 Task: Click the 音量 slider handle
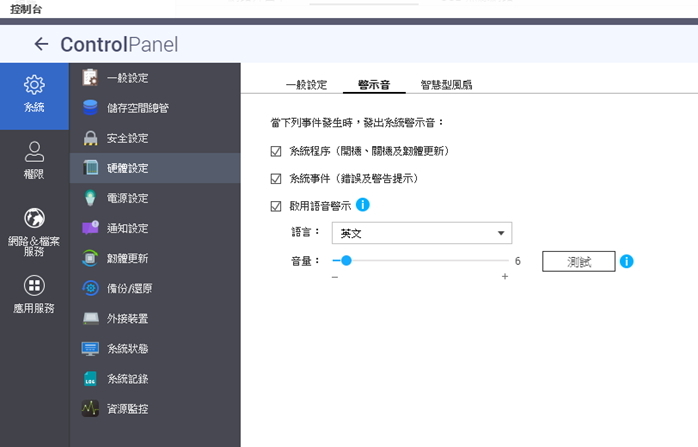346,261
